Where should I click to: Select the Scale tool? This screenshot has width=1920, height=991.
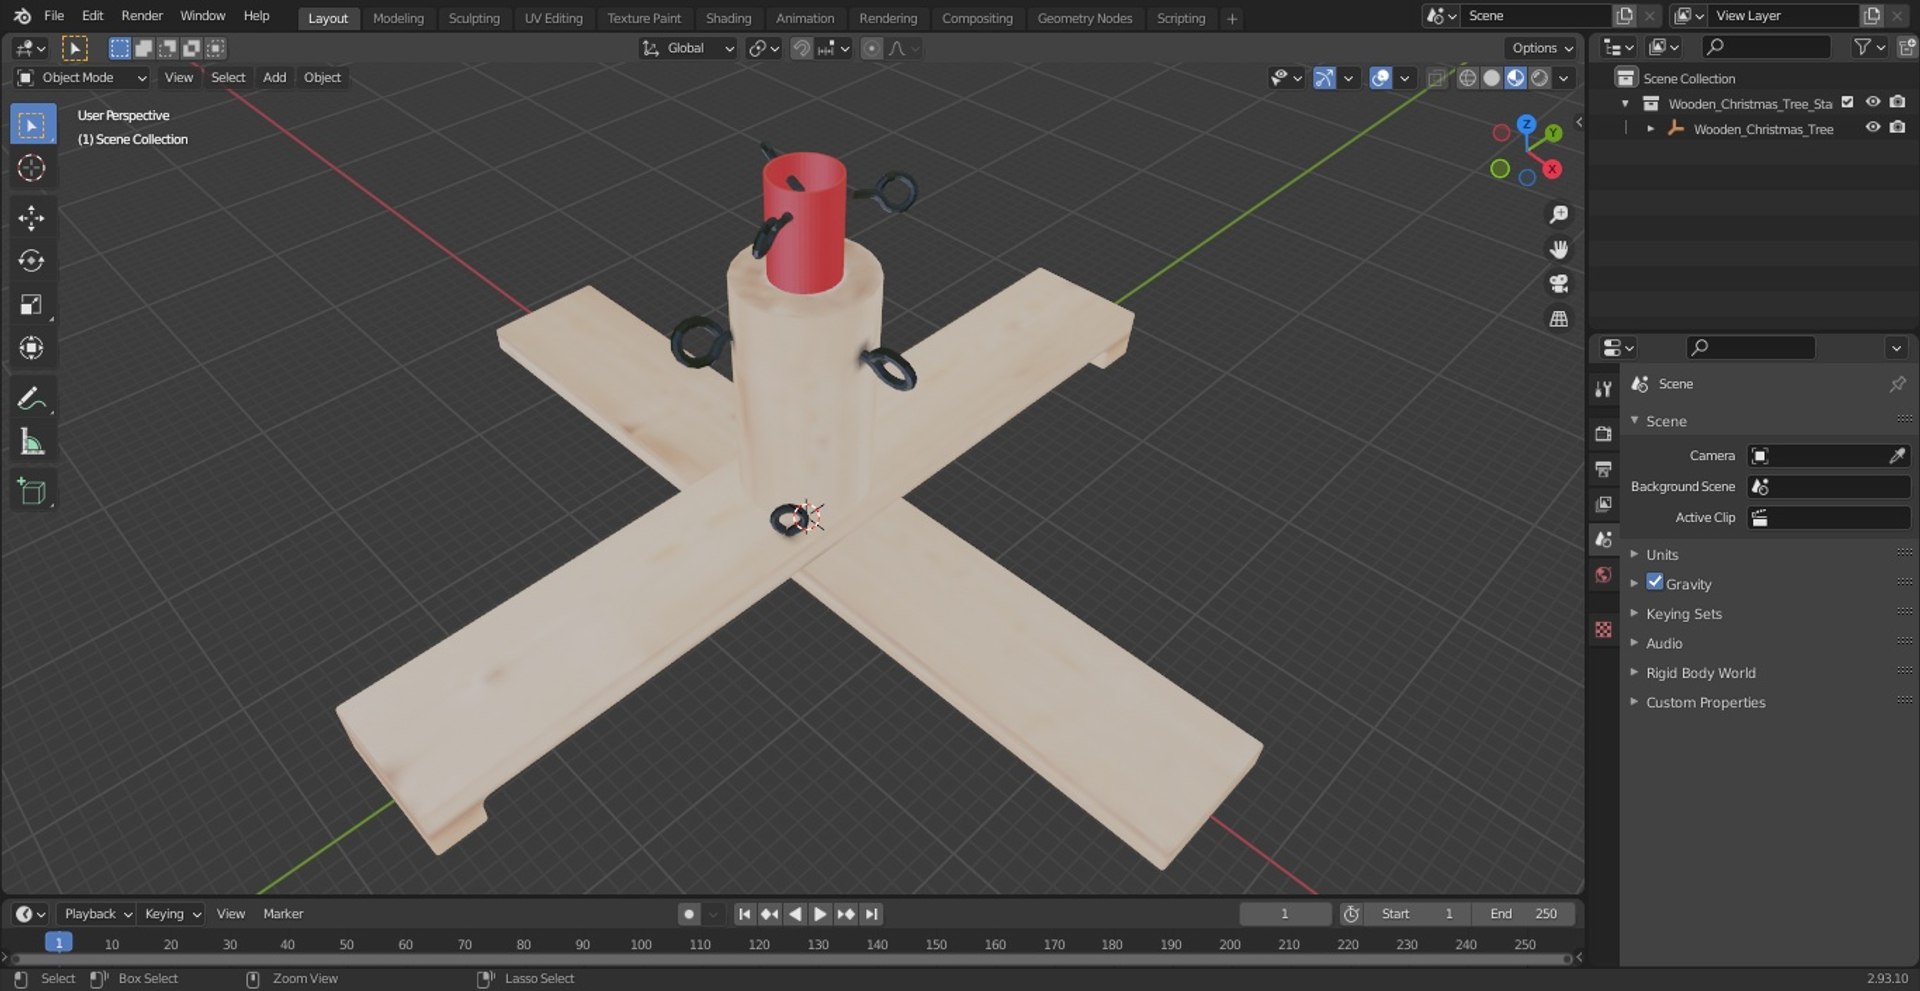tap(32, 305)
